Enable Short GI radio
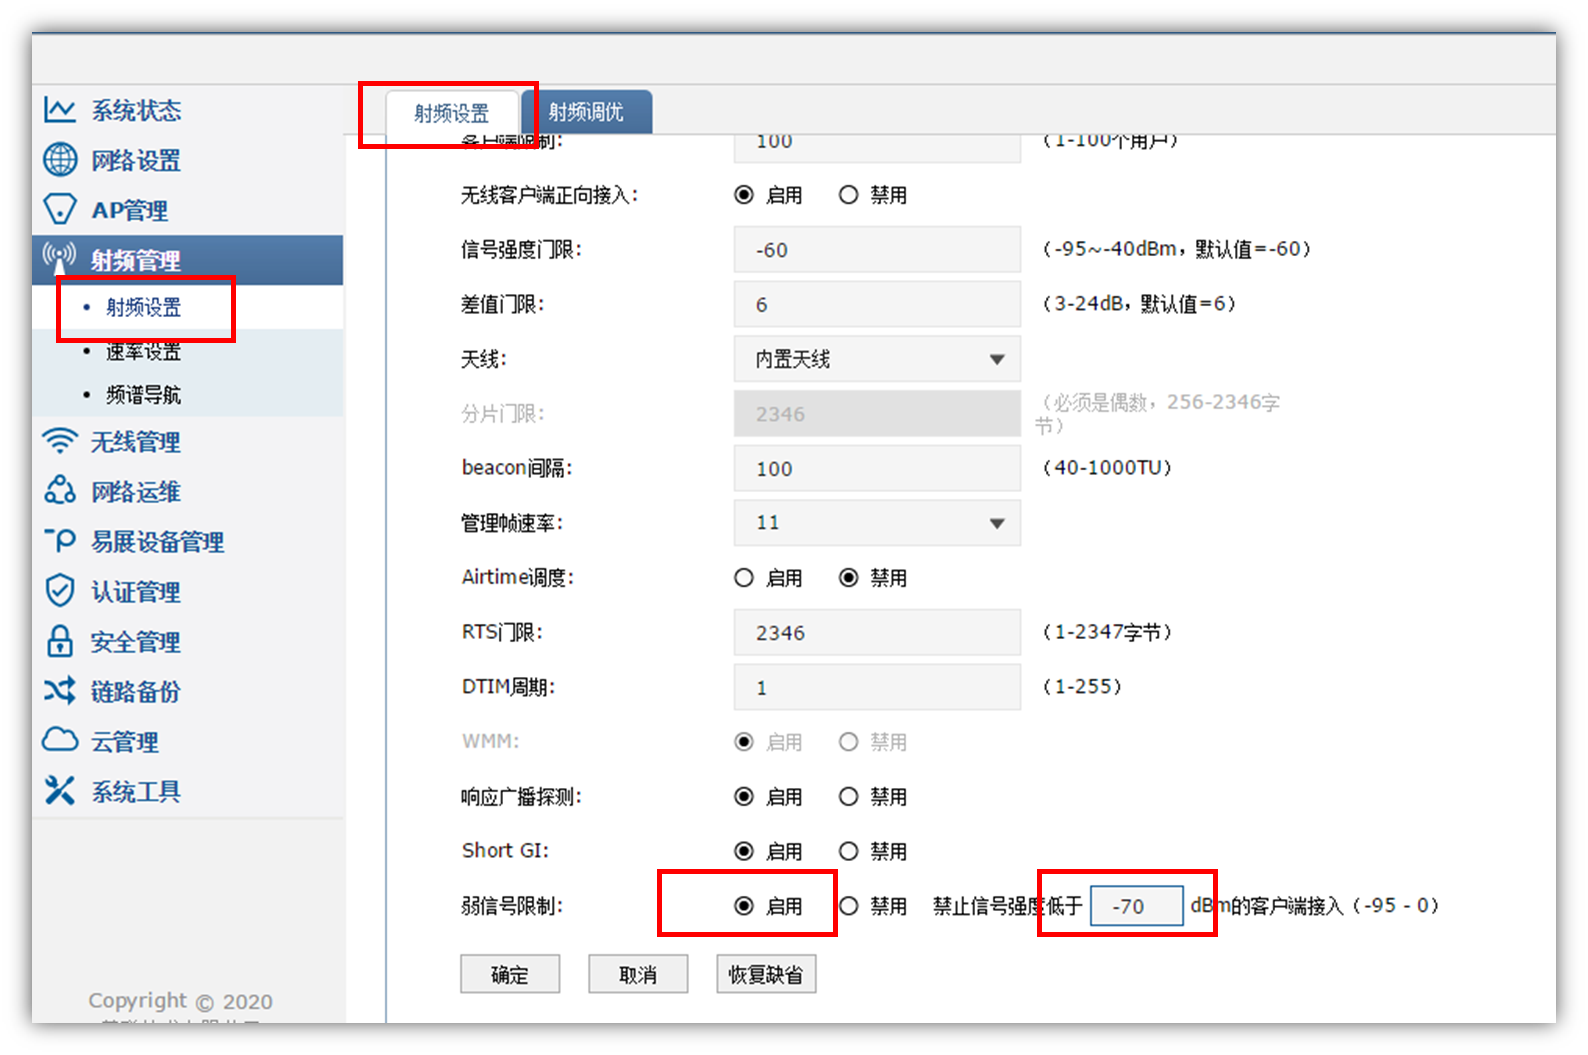This screenshot has width=1588, height=1055. (x=744, y=851)
